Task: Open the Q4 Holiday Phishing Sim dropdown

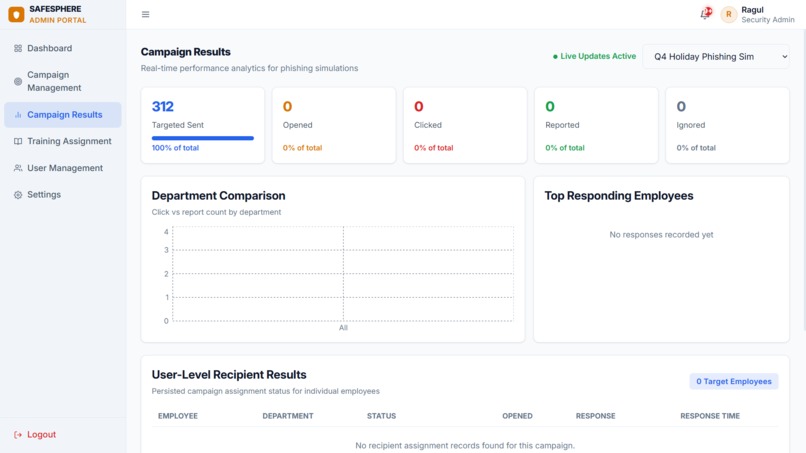Action: [x=716, y=57]
